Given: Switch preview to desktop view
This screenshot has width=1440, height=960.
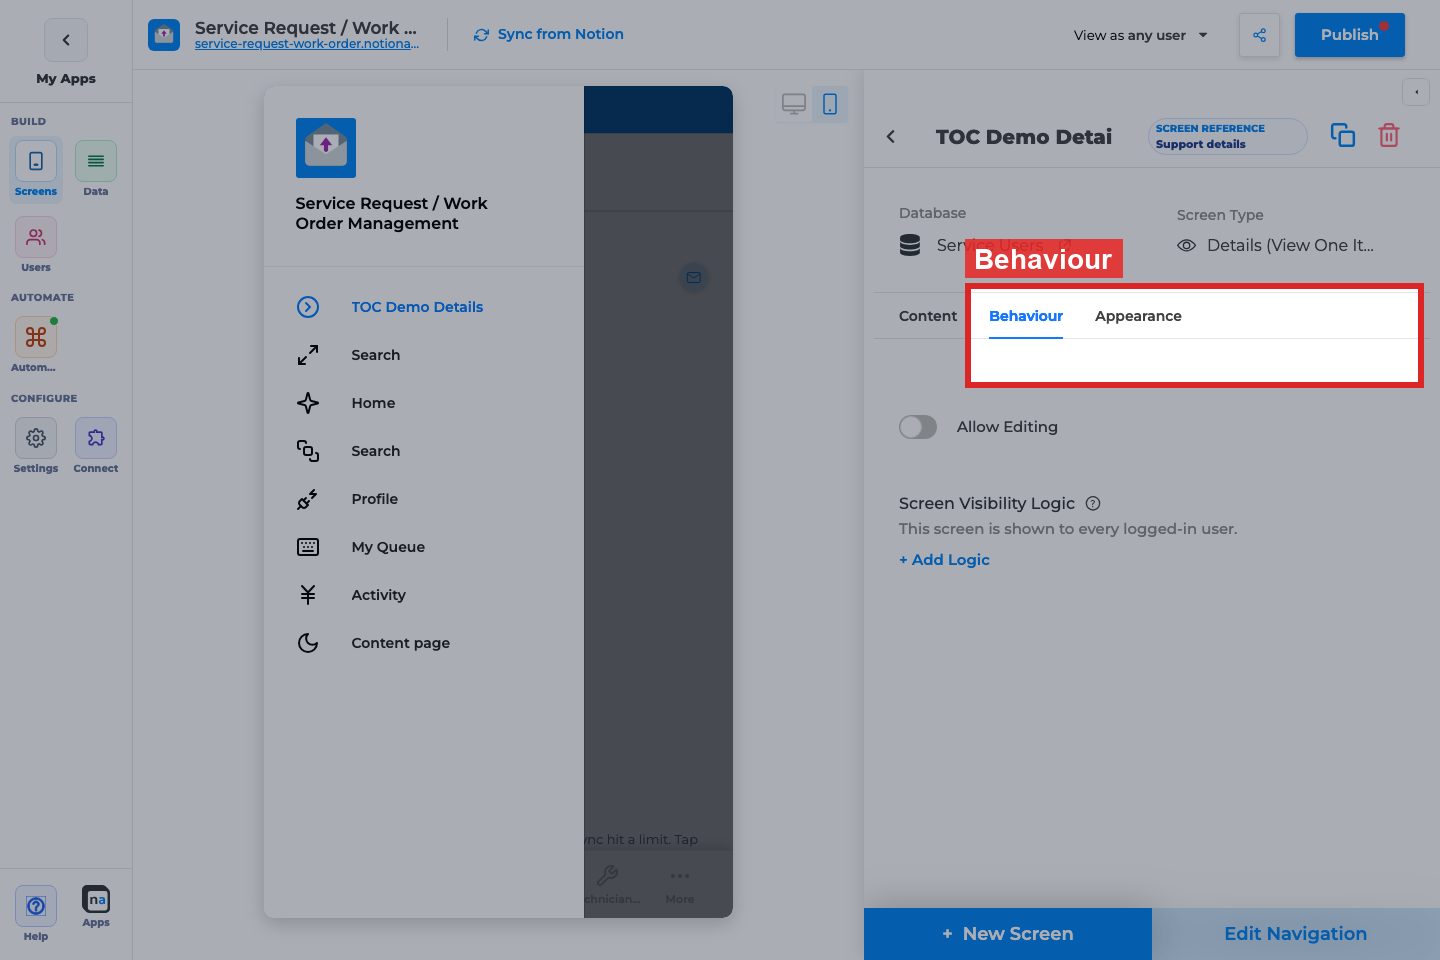Looking at the screenshot, I should pyautogui.click(x=794, y=104).
